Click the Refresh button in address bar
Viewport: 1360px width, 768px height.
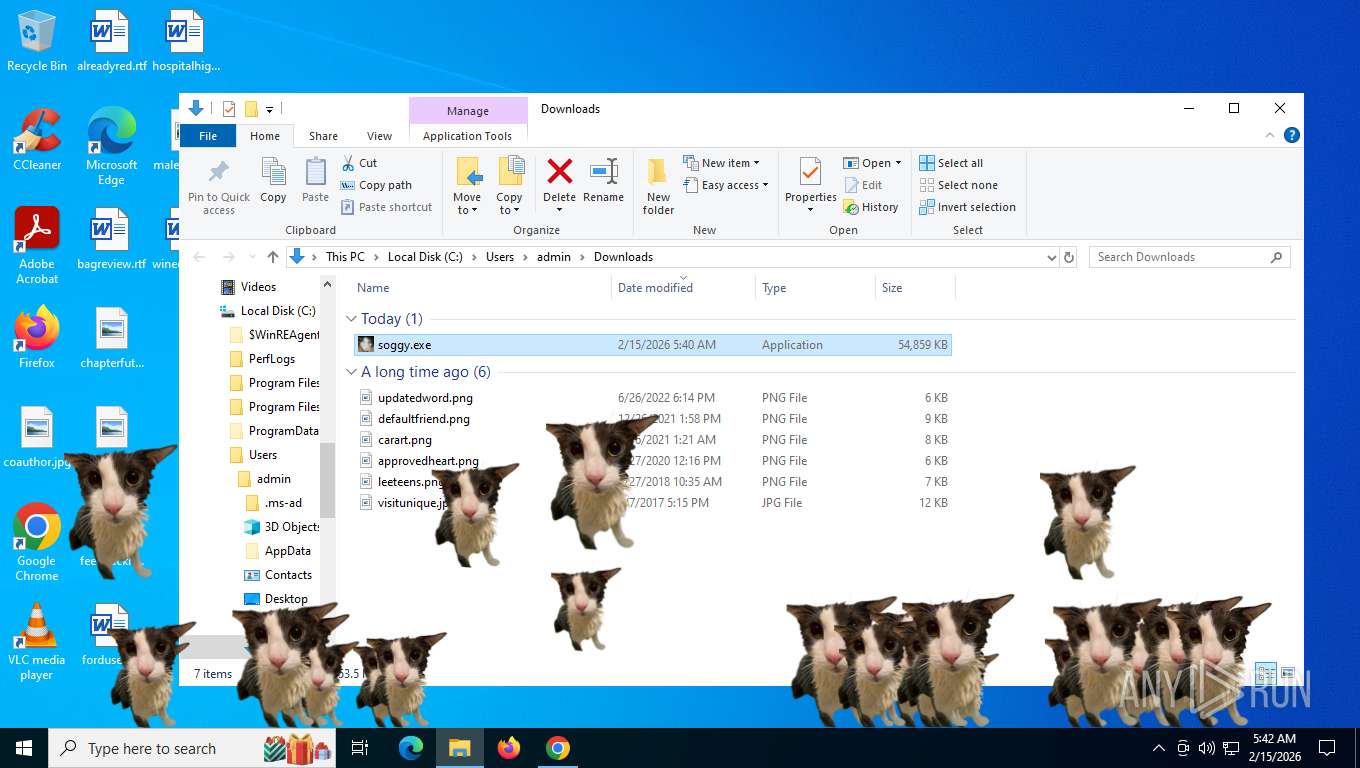pyautogui.click(x=1069, y=257)
